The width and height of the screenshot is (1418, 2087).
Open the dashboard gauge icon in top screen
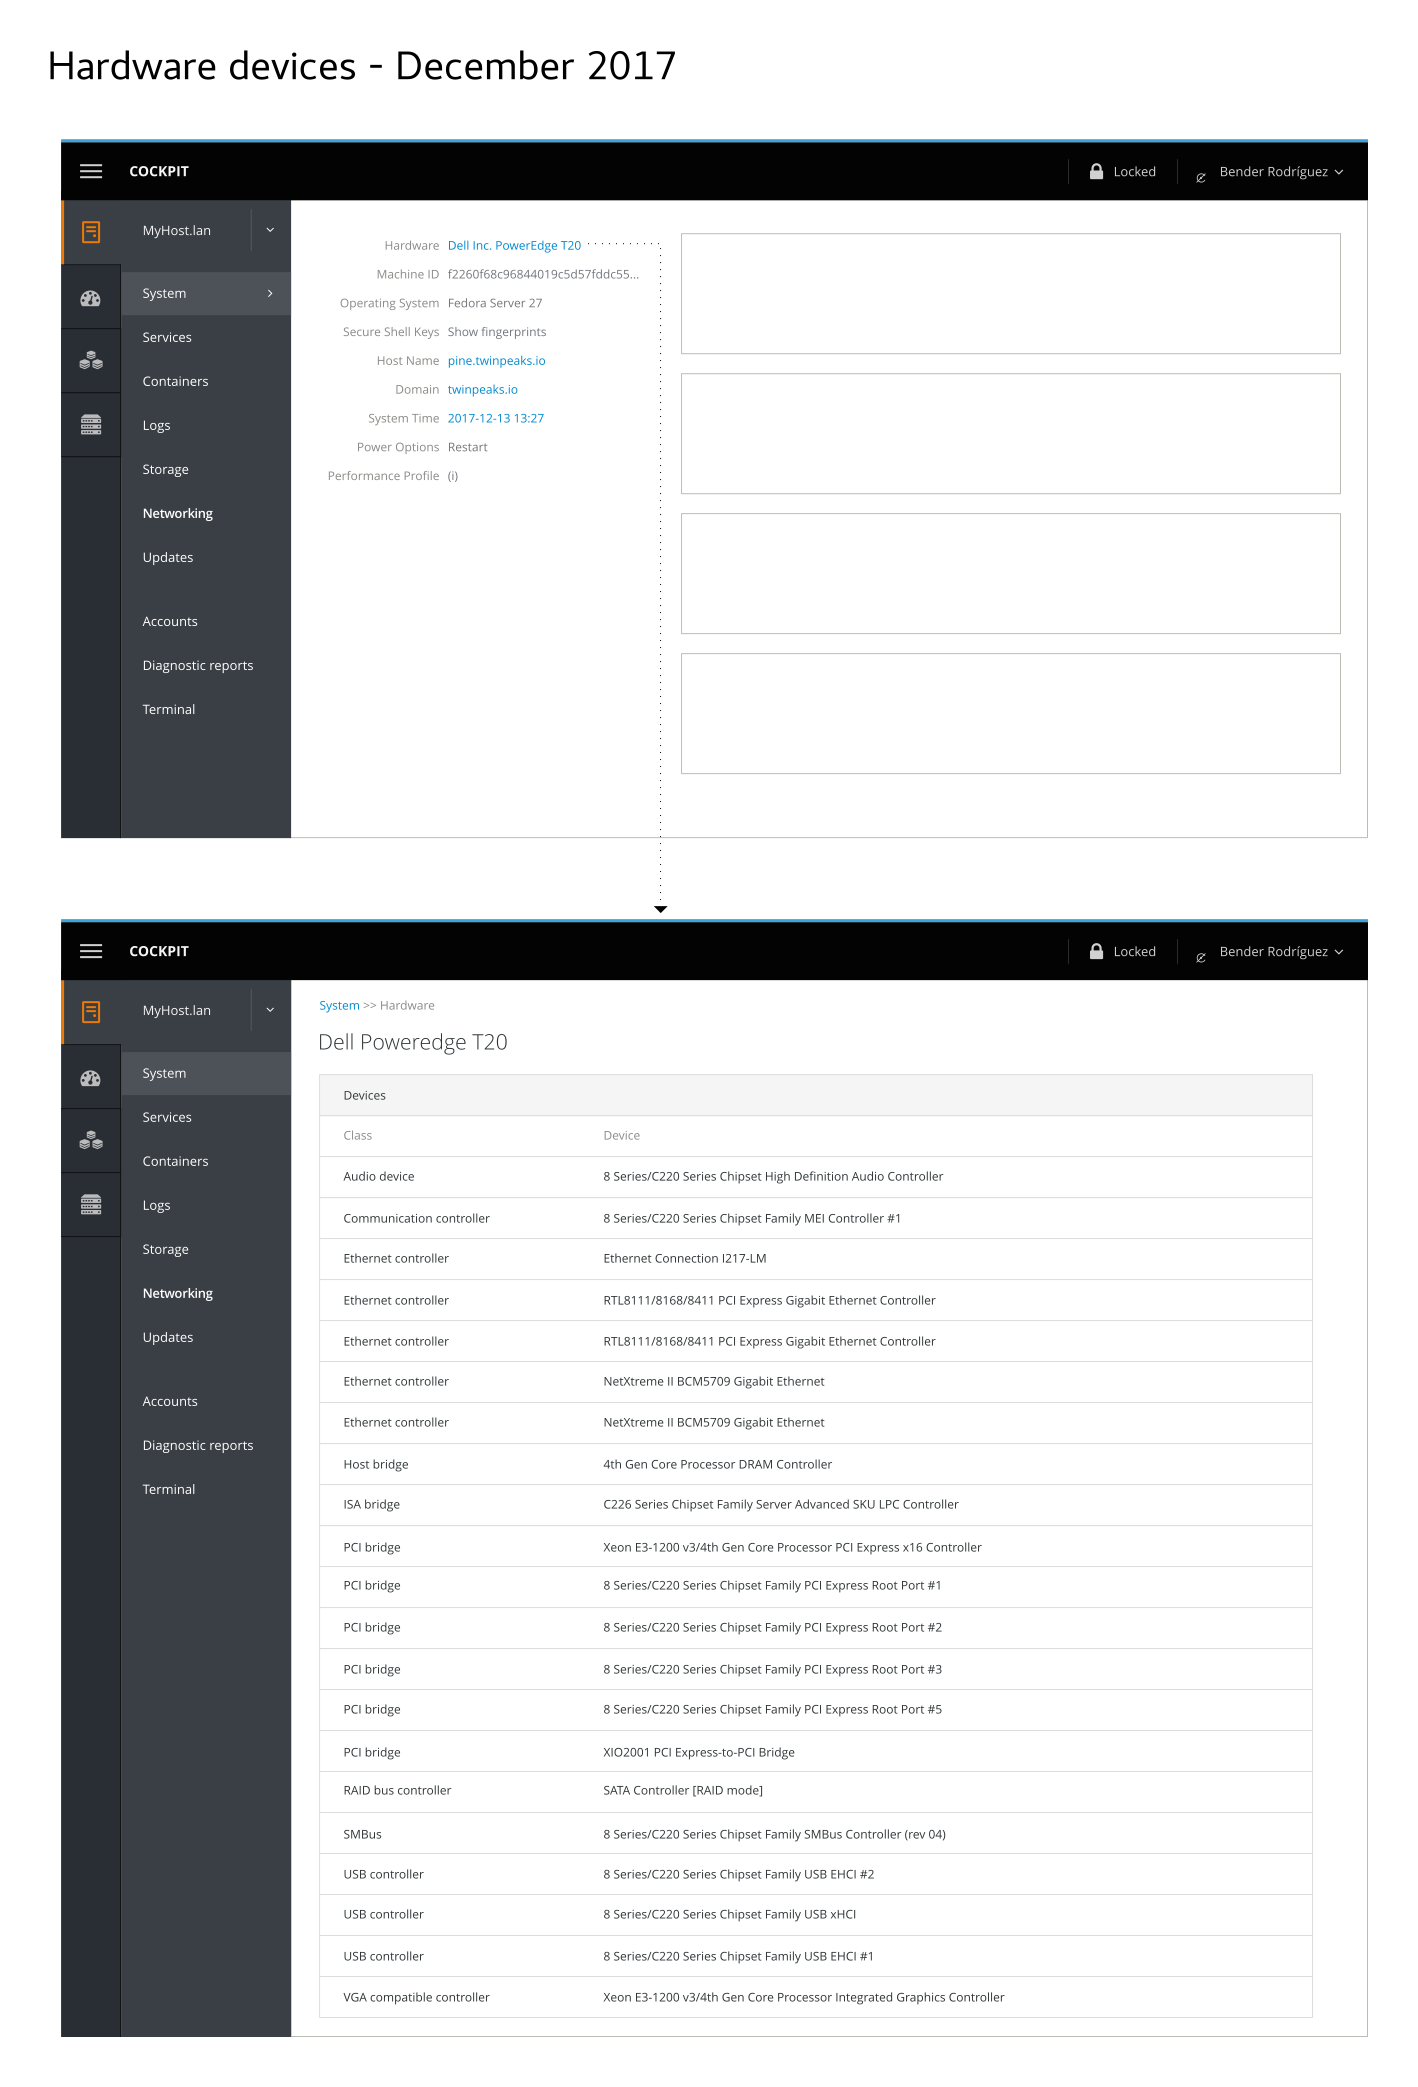coord(91,298)
